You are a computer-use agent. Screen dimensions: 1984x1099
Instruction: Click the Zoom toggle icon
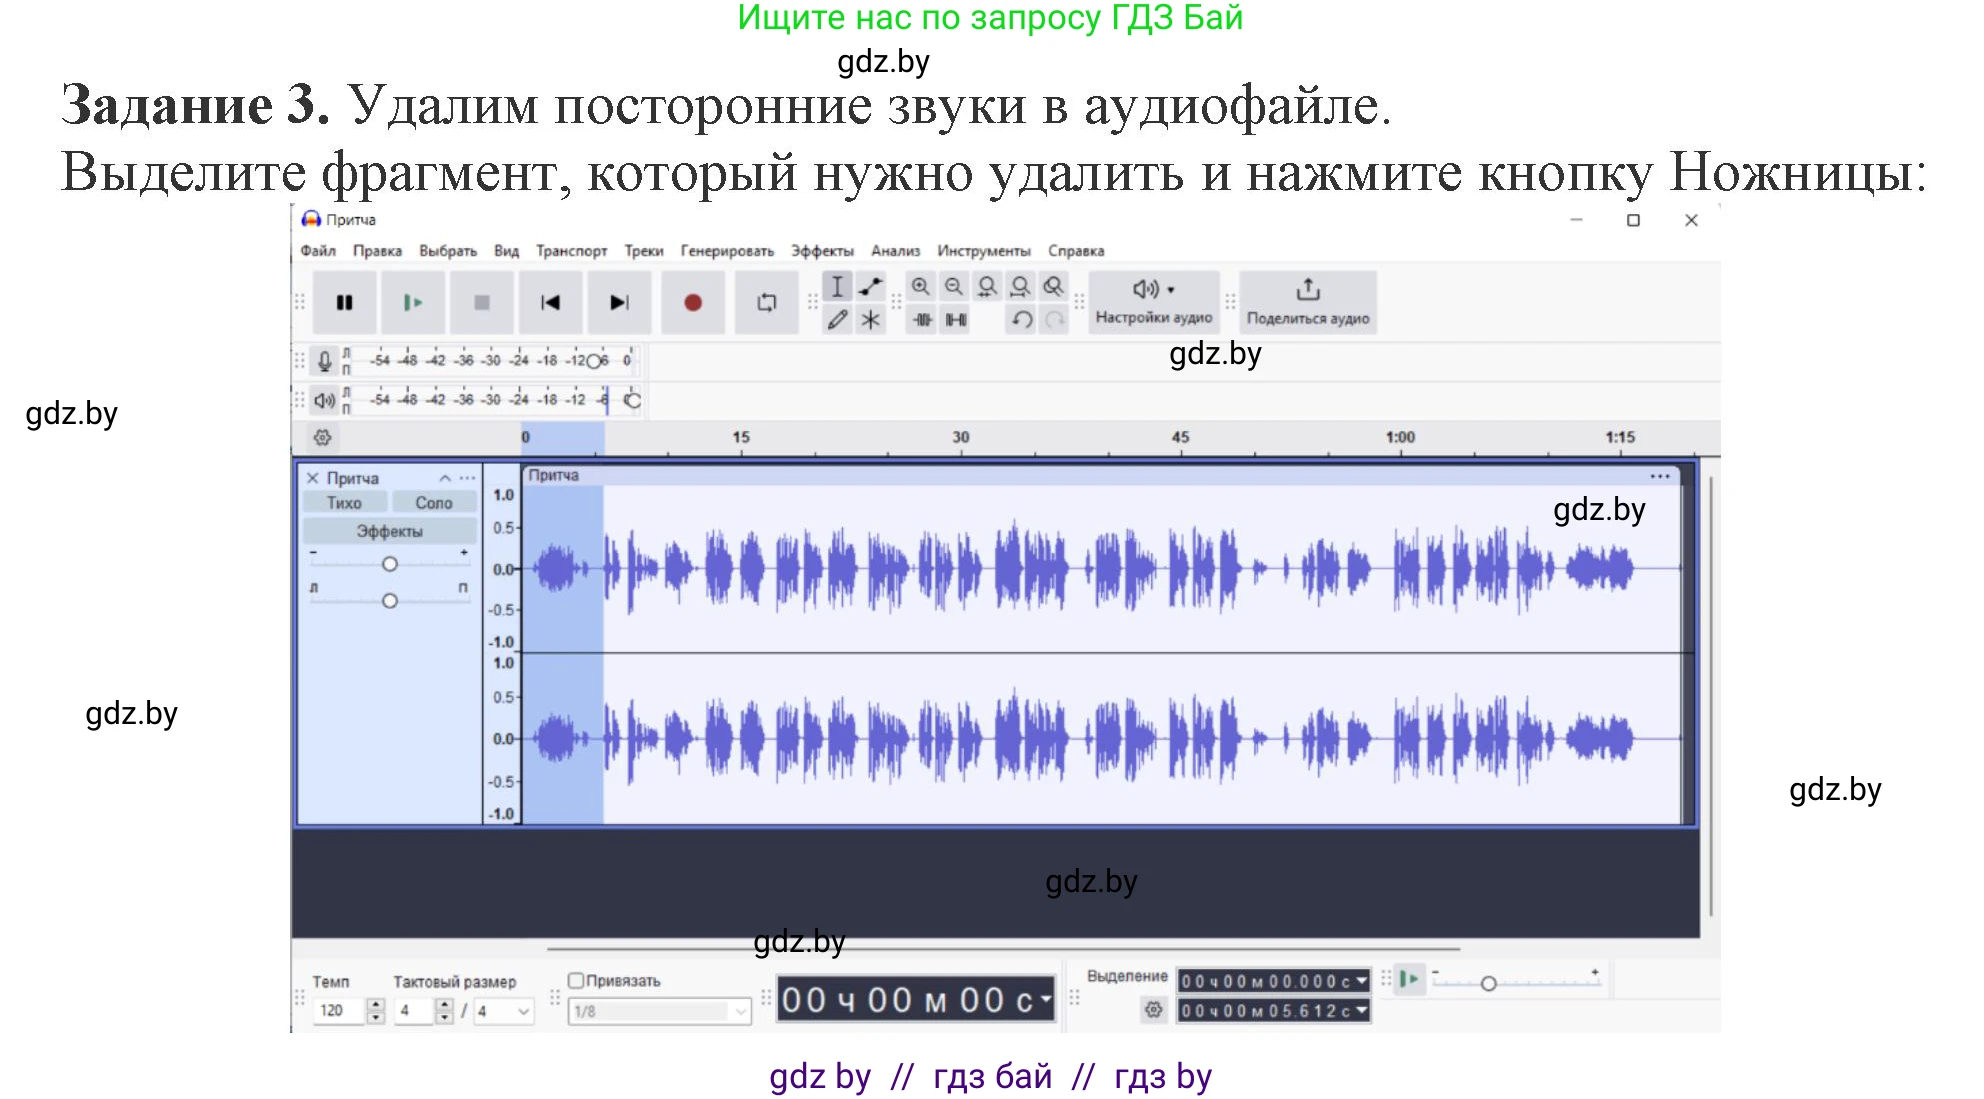tap(1053, 287)
